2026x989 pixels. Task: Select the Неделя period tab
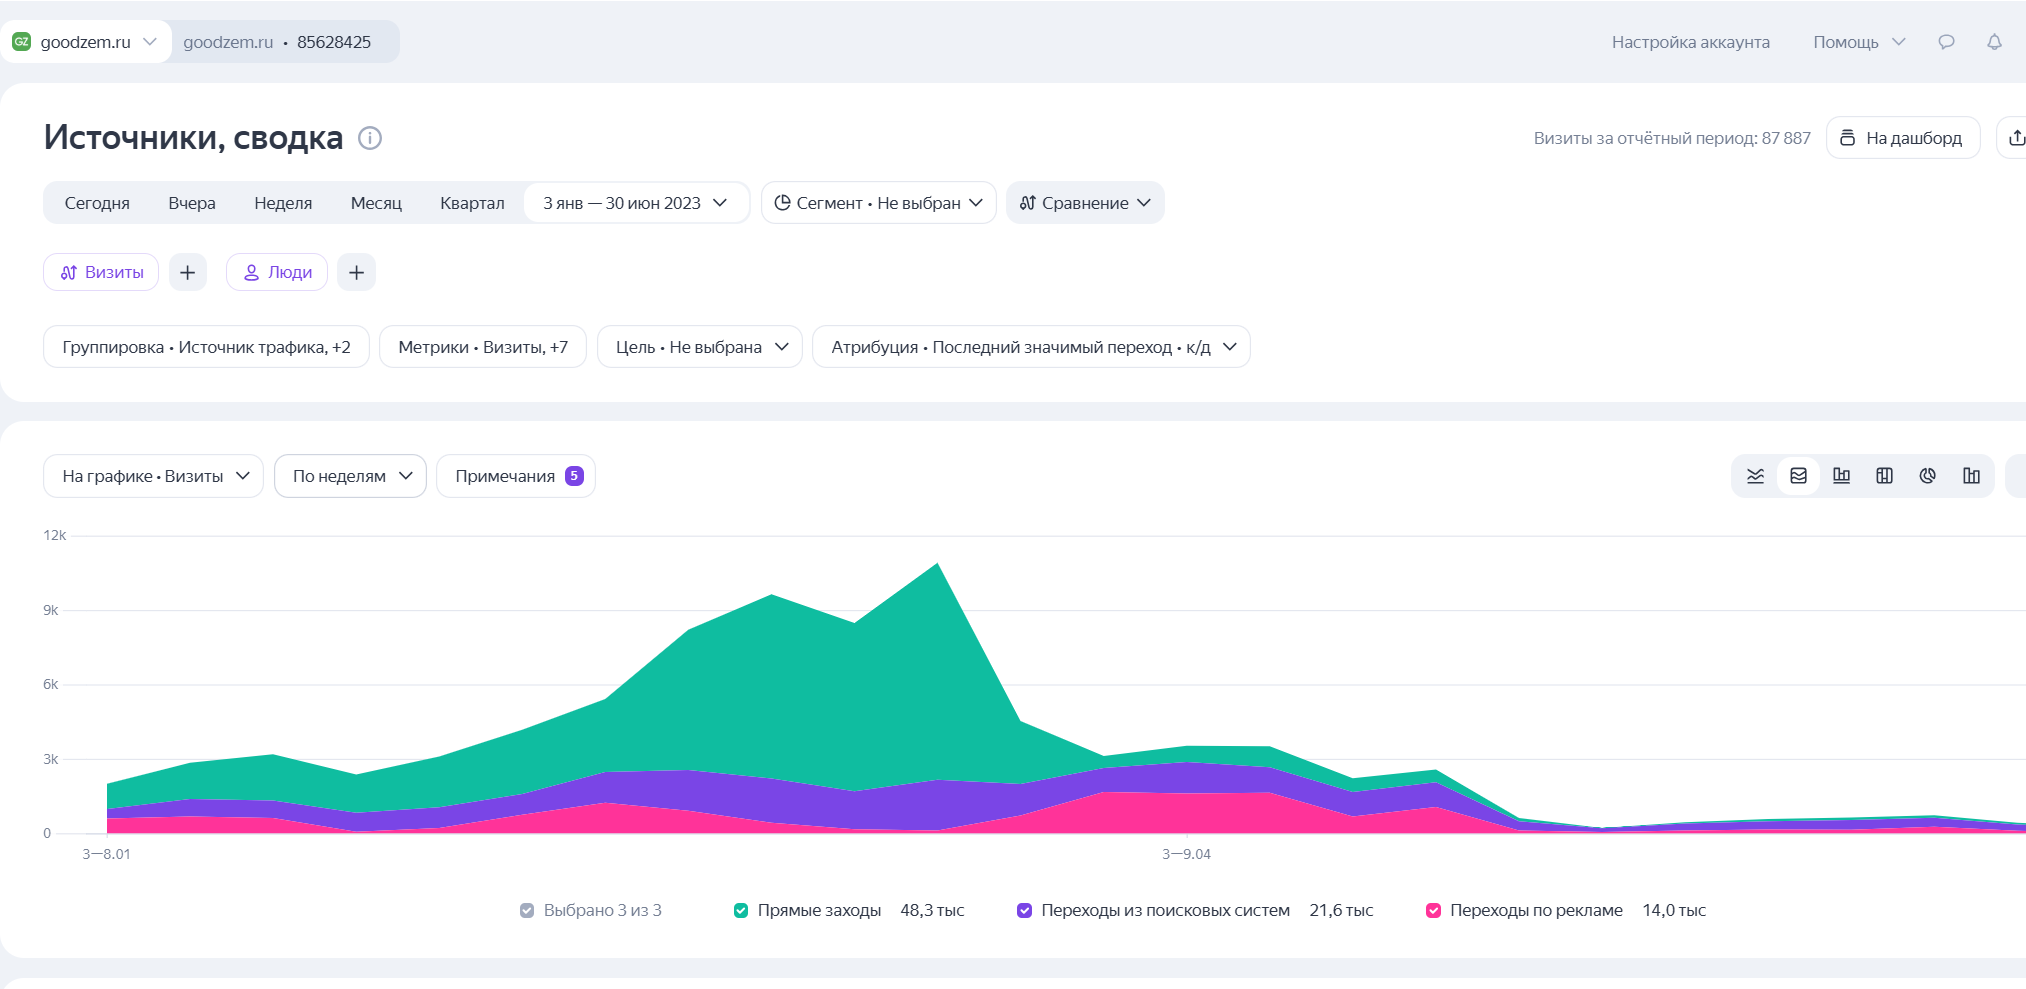283,203
